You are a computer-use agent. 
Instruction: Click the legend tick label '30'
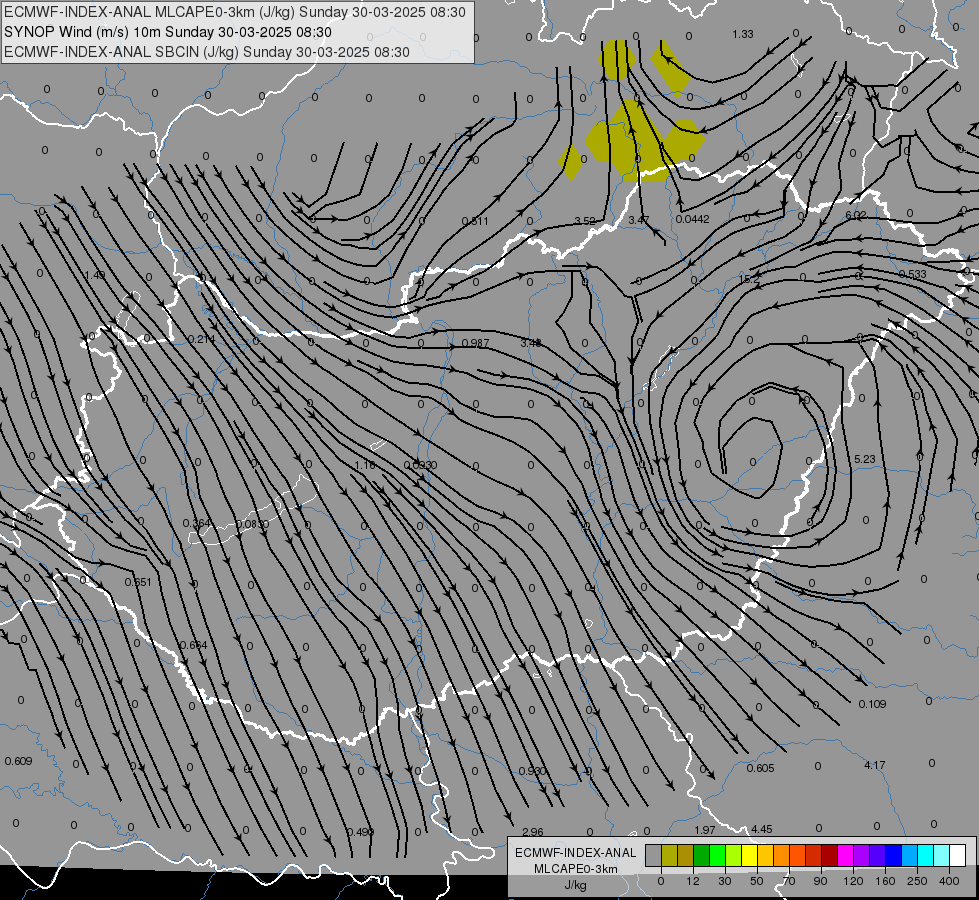[x=725, y=881]
